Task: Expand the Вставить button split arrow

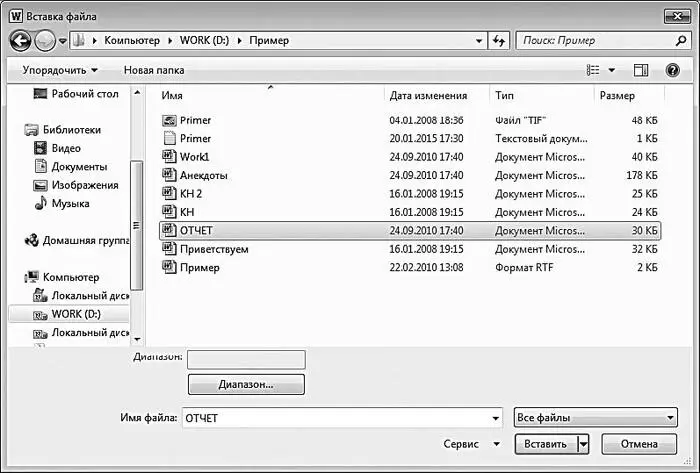Action: (583, 444)
